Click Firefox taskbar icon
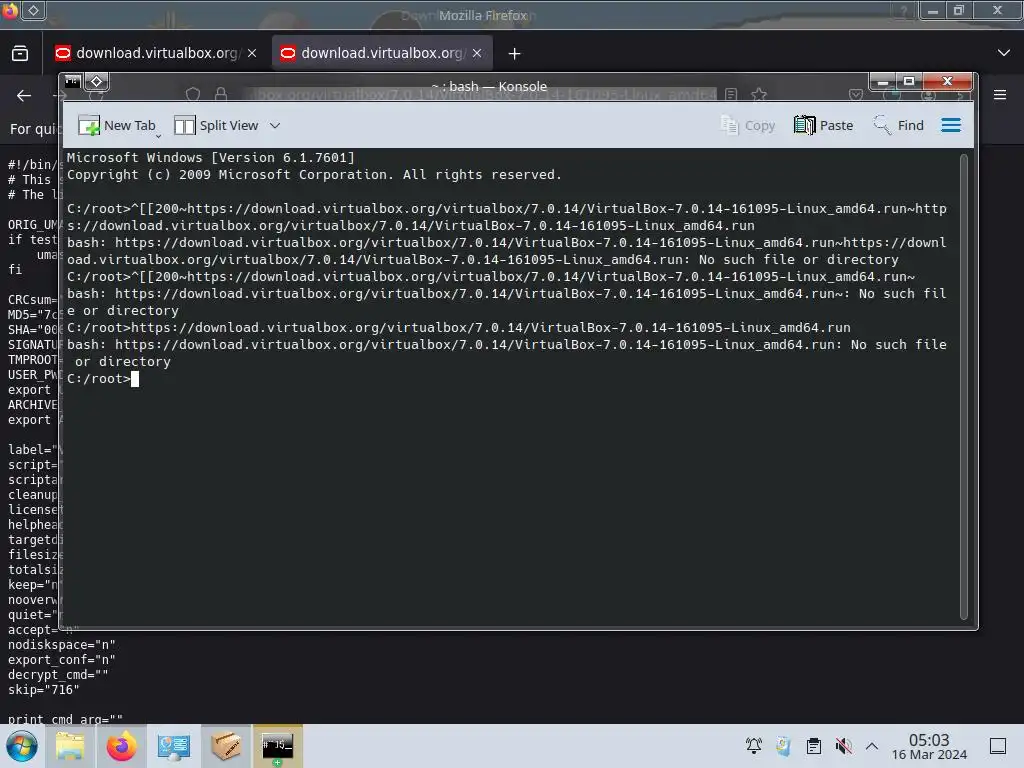Image resolution: width=1024 pixels, height=768 pixels. pyautogui.click(x=121, y=746)
